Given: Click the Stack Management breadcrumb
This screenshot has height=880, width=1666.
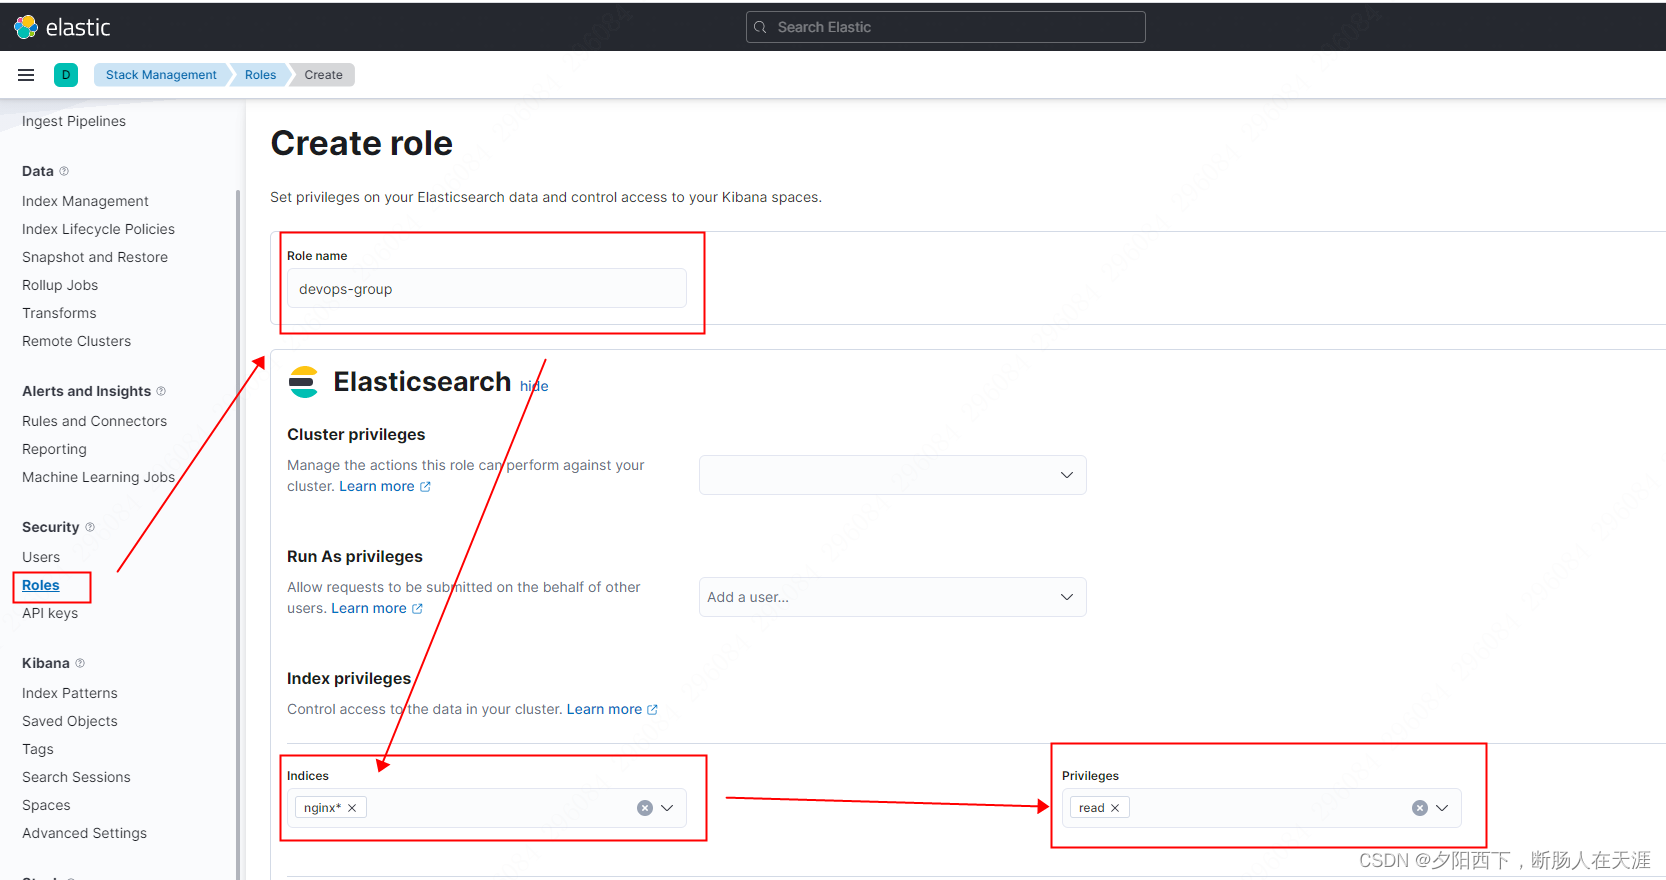Looking at the screenshot, I should (x=161, y=75).
